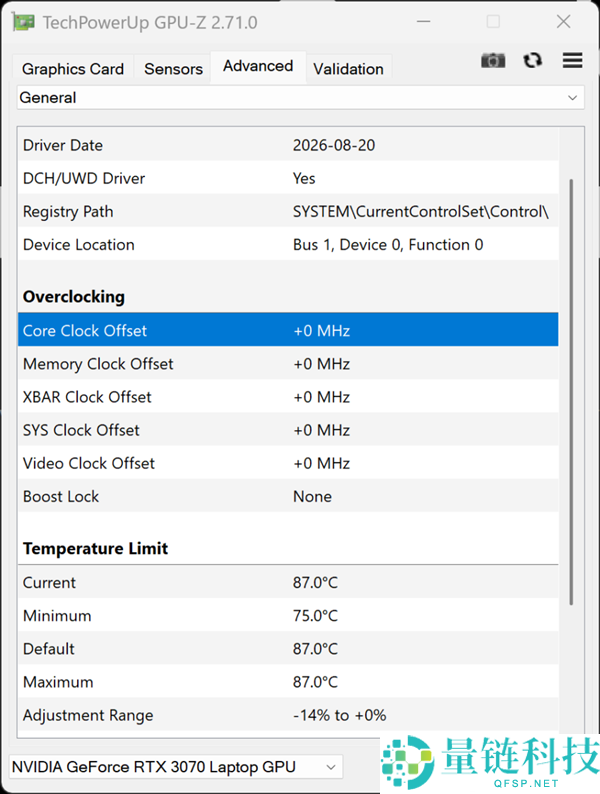
Task: Click the GPU-Z app icon in title bar
Action: click(24, 22)
